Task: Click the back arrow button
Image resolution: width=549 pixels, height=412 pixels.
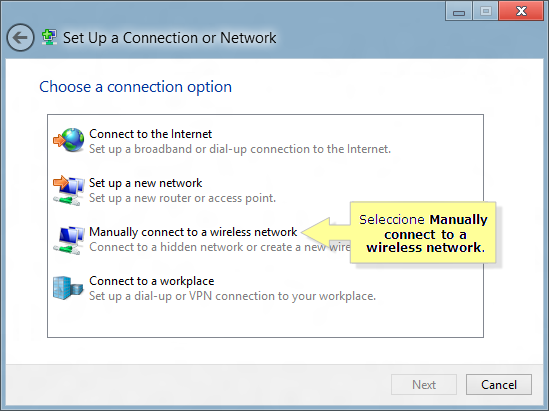Action: coord(20,37)
